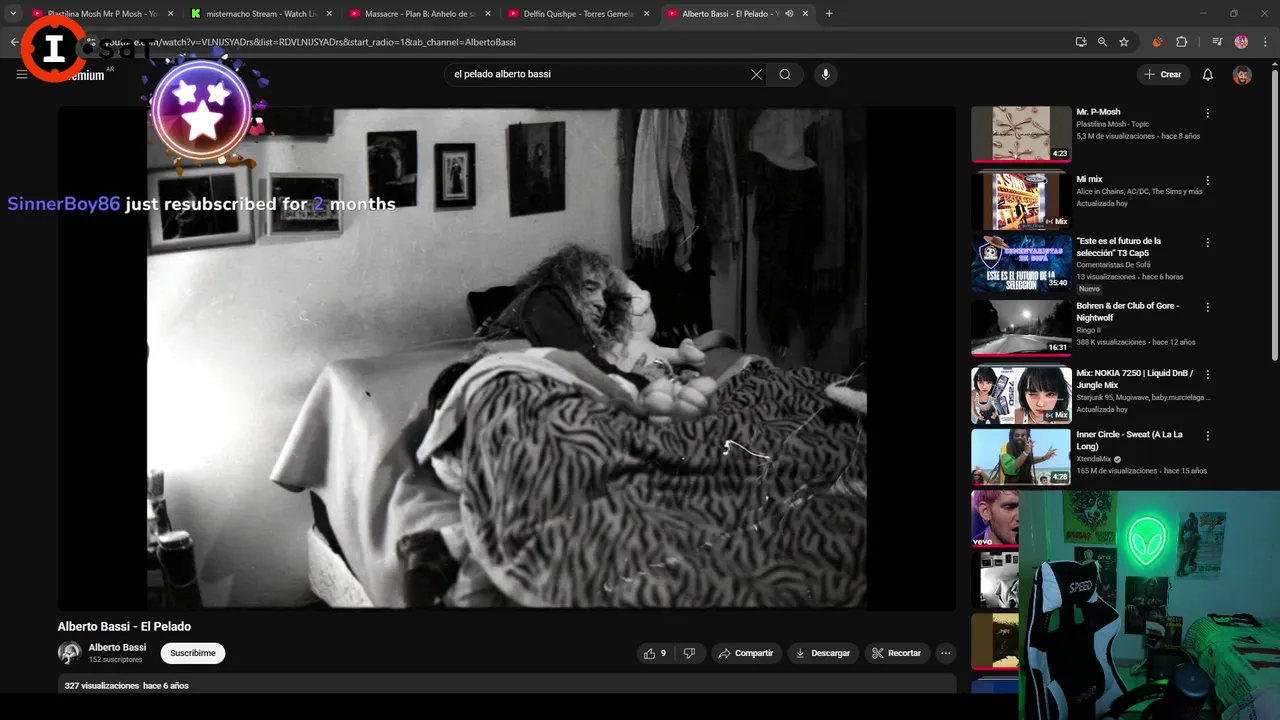Open the Inner Circle Sweat thumbnail
The width and height of the screenshot is (1280, 720).
tap(1021, 457)
